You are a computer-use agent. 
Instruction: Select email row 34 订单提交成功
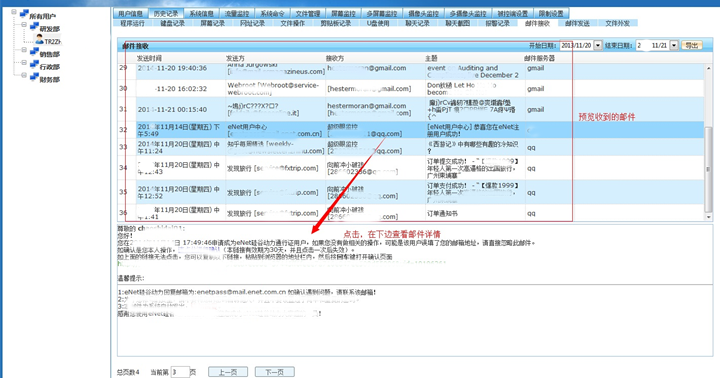click(x=411, y=168)
